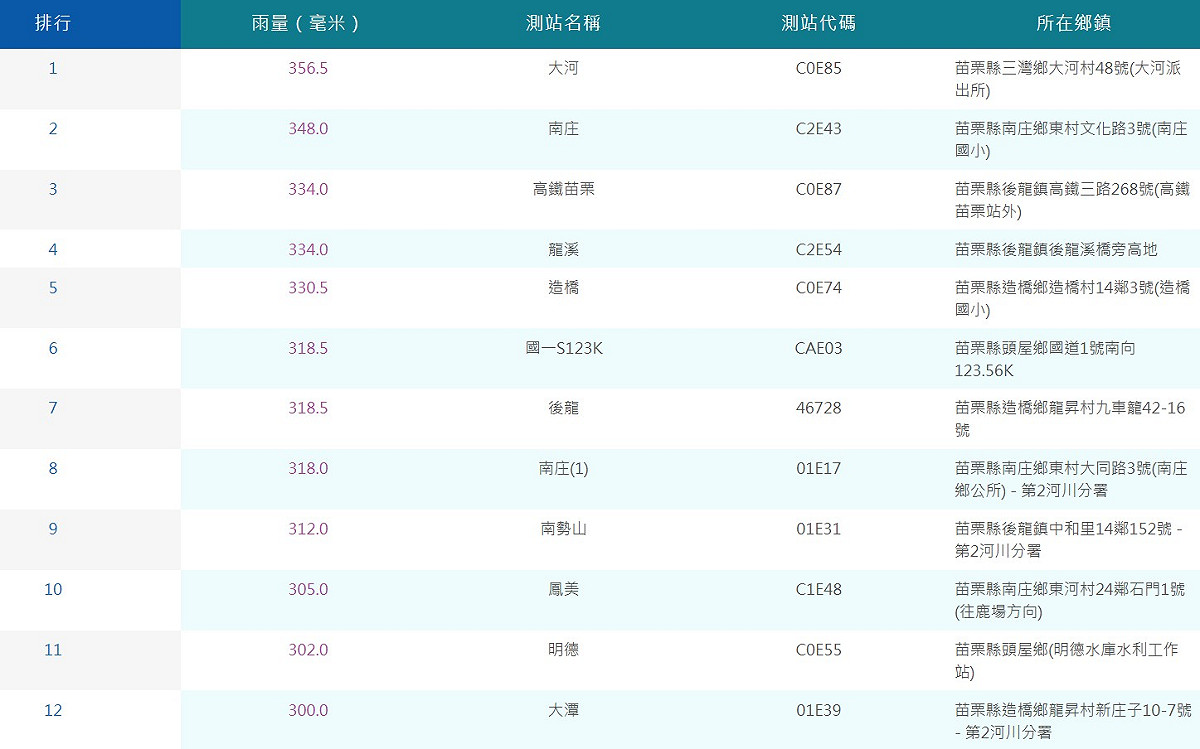Click rank number 12
This screenshot has height=749, width=1200.
53,711
